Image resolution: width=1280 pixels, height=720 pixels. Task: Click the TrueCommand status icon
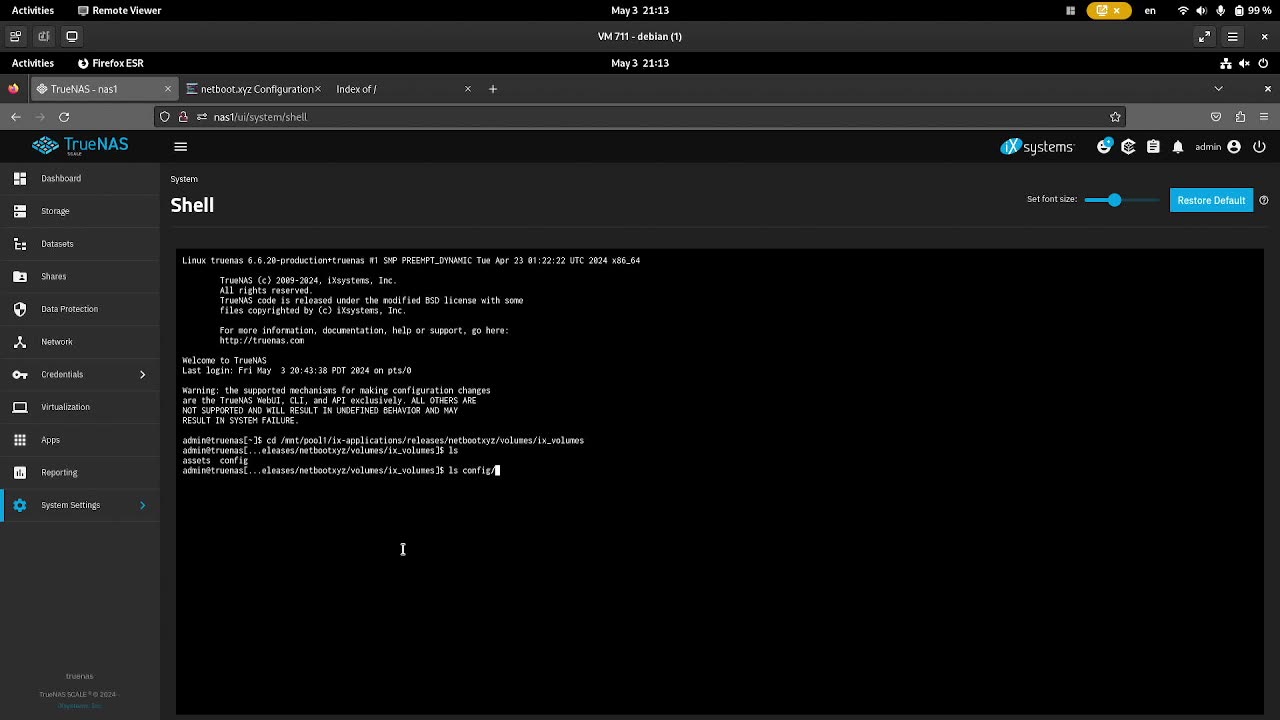(x=1128, y=147)
